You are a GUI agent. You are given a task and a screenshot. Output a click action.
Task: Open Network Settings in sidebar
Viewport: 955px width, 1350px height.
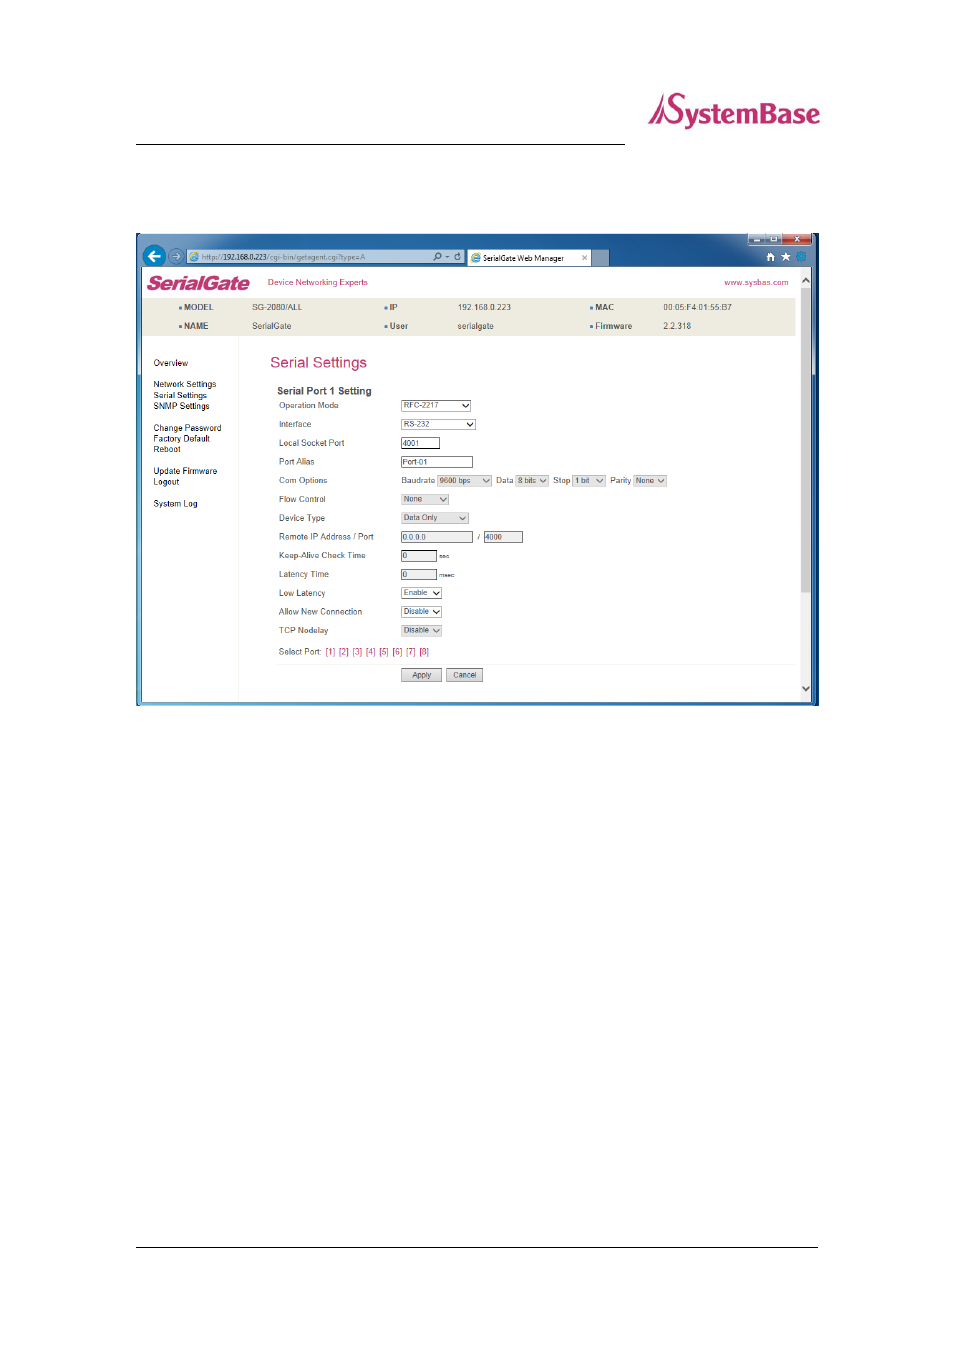pos(185,384)
